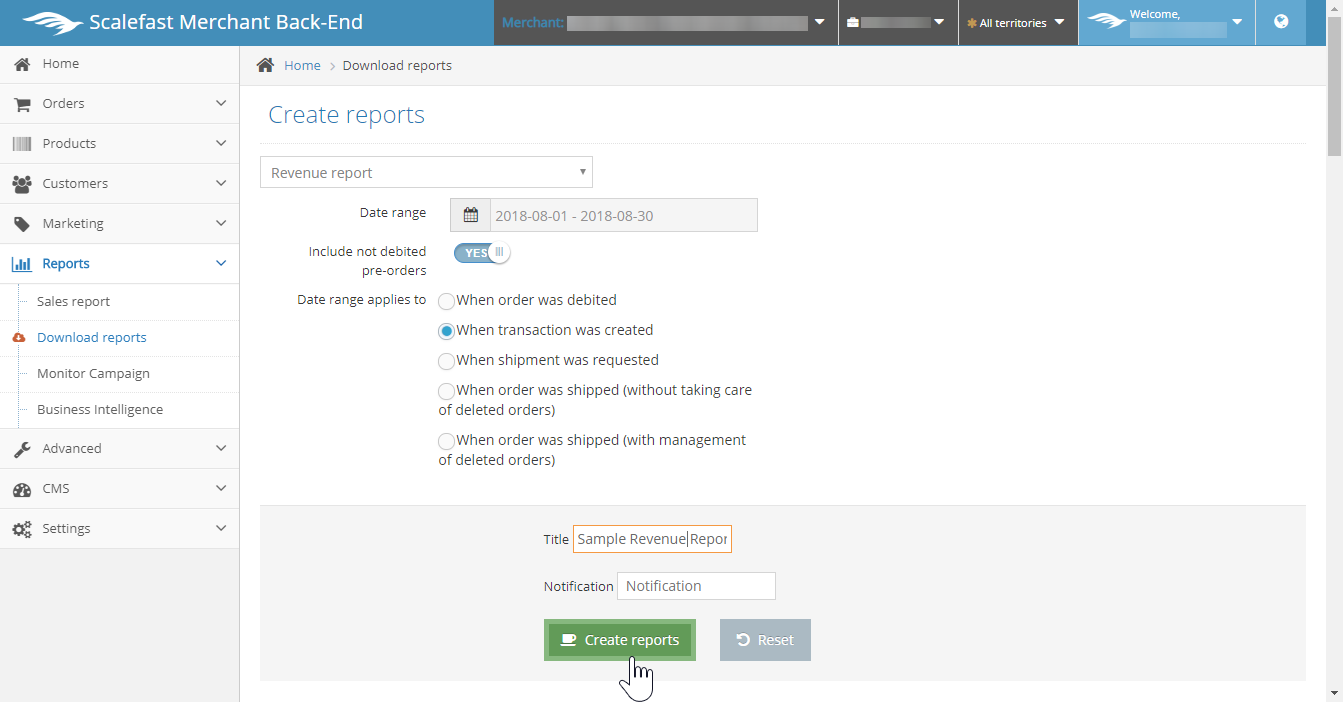Toggle the Include not debited pre-orders switch
Viewport: 1343px width, 702px height.
point(482,253)
